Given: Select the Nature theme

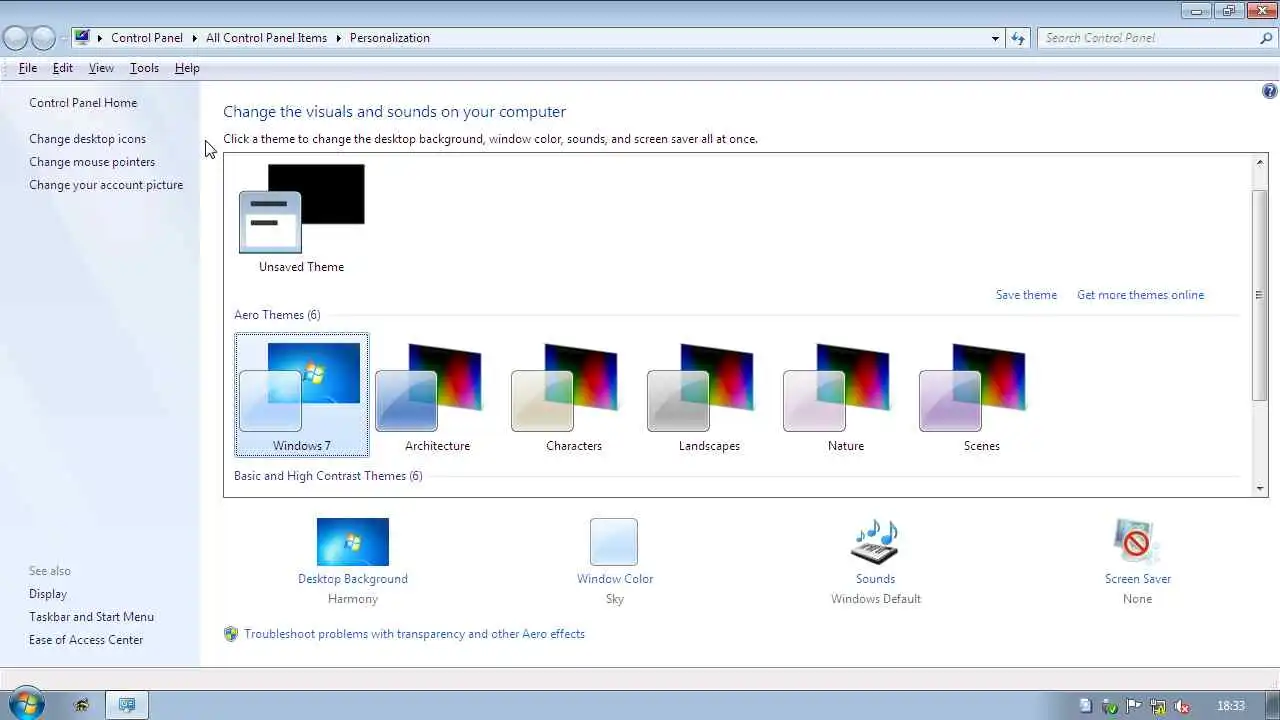Looking at the screenshot, I should coord(845,395).
